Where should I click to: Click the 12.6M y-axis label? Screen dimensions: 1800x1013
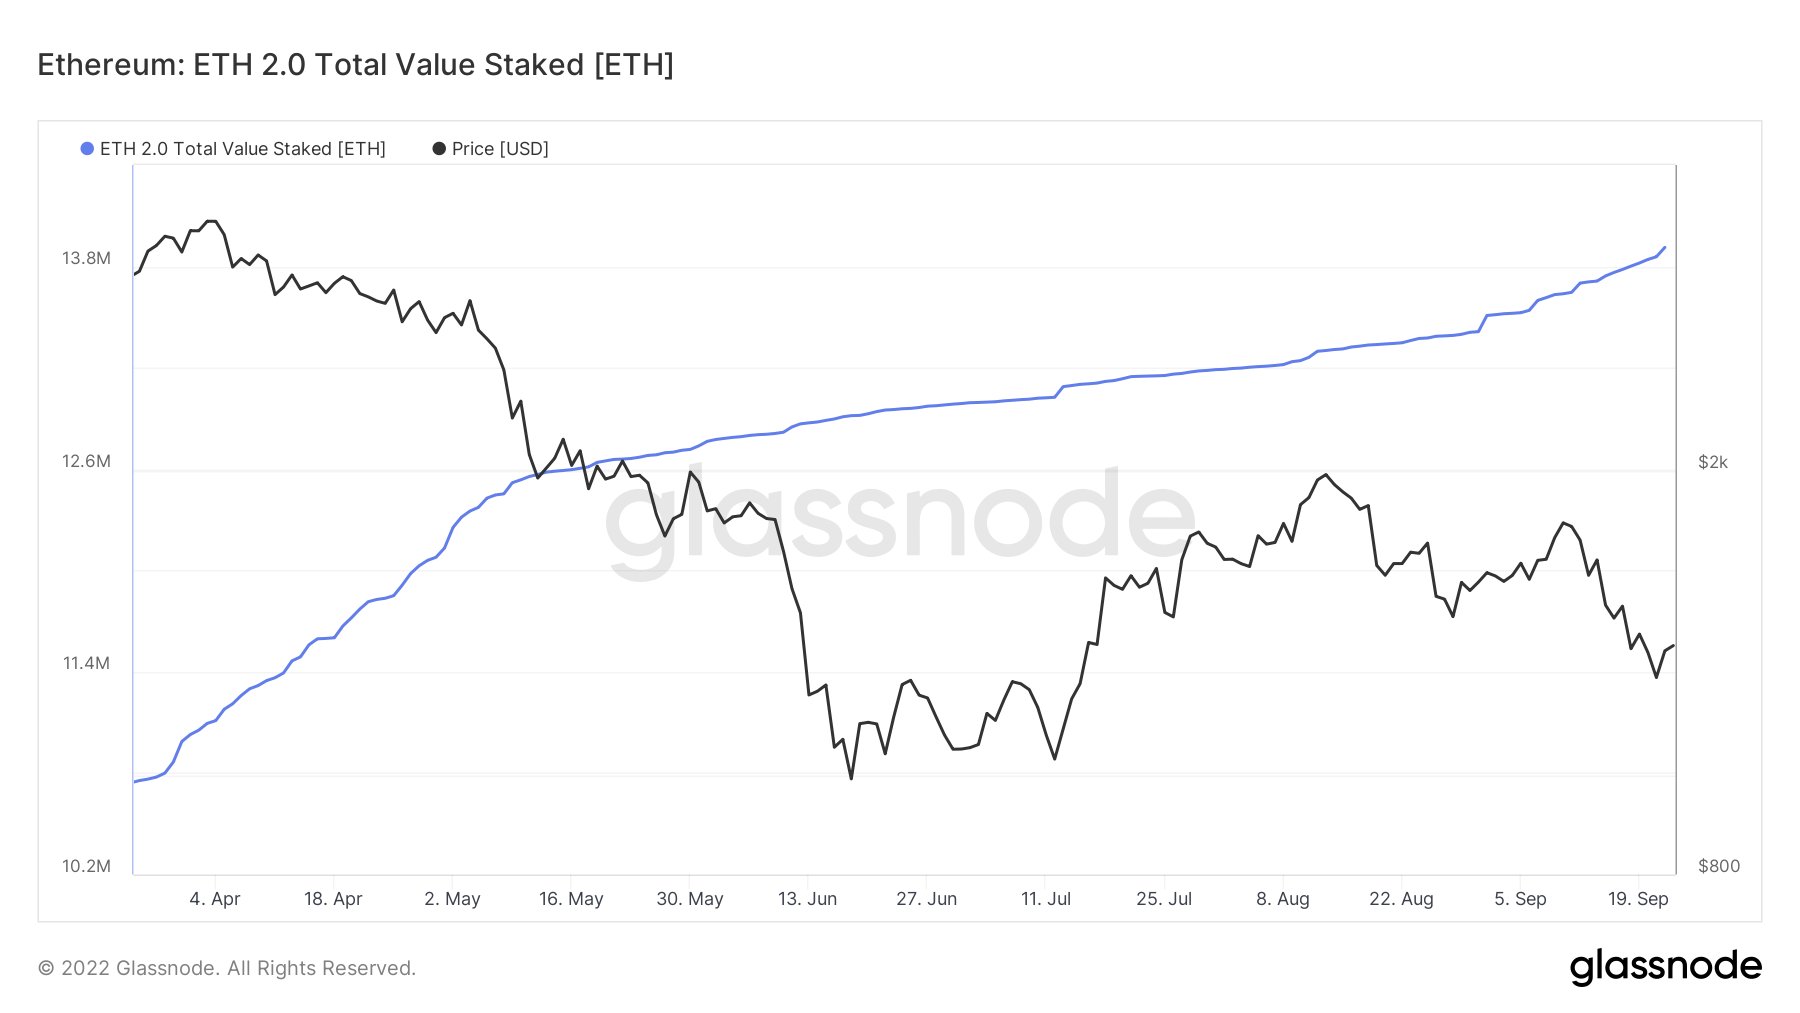tap(86, 462)
